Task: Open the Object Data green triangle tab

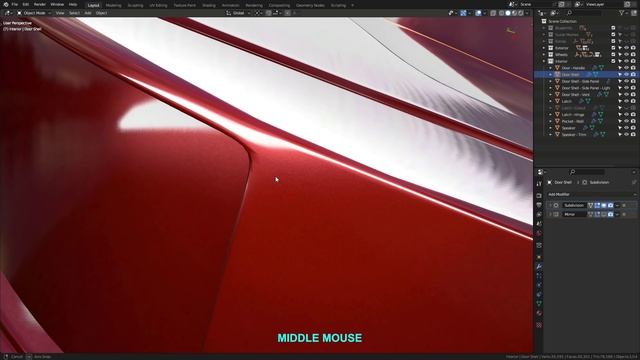Action: pos(539,304)
